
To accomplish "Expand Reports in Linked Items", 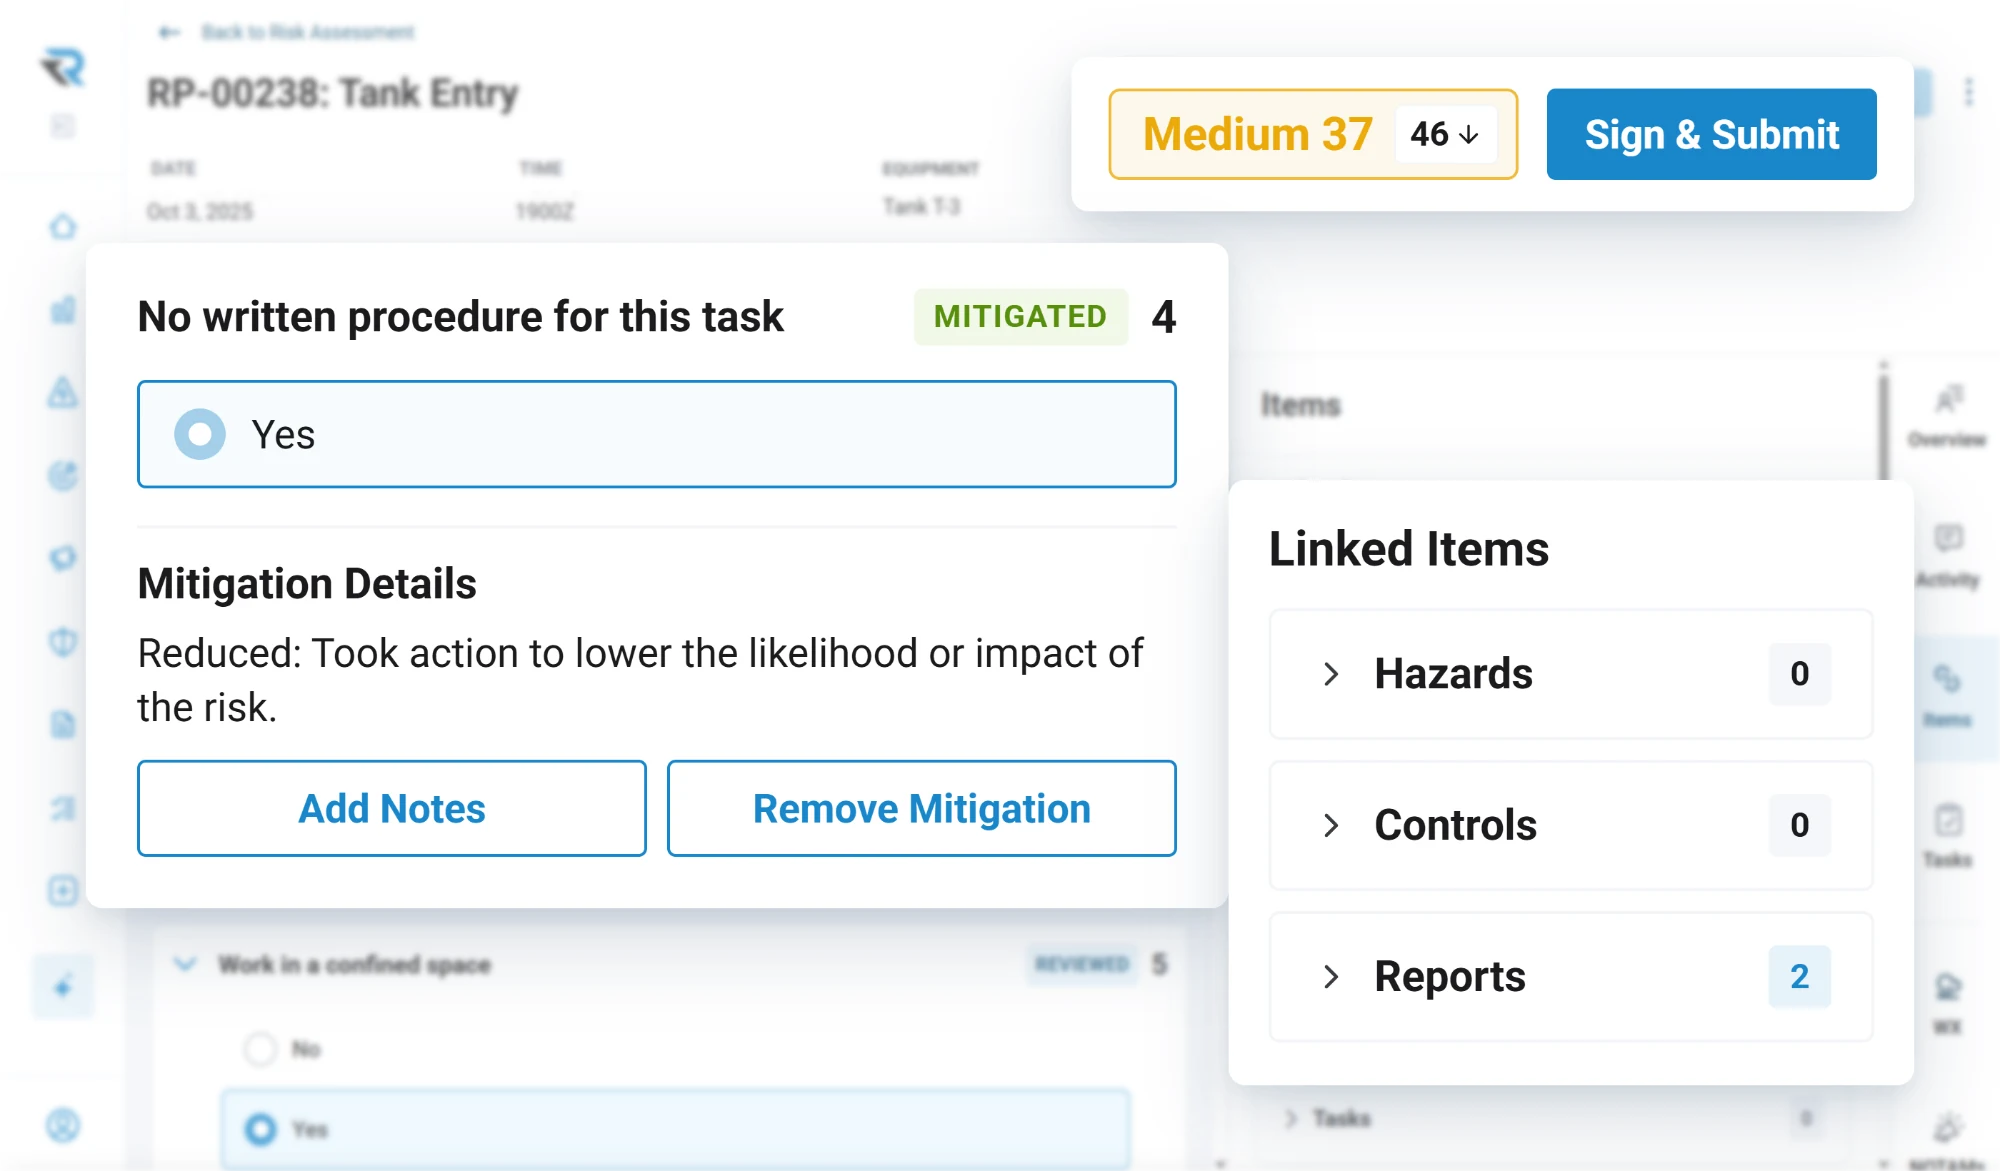I will [x=1571, y=976].
